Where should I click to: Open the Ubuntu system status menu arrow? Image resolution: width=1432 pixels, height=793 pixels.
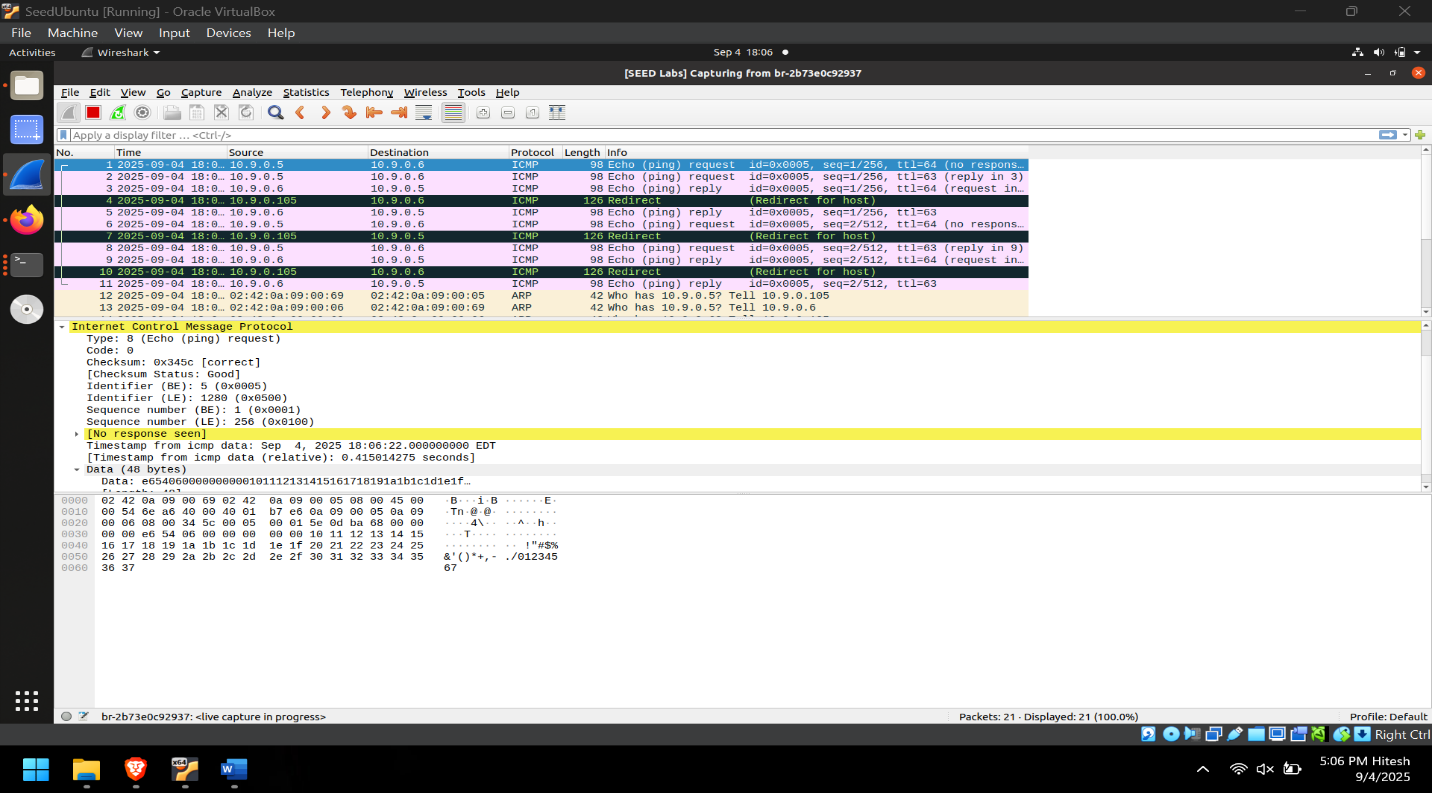pyautogui.click(x=1417, y=52)
